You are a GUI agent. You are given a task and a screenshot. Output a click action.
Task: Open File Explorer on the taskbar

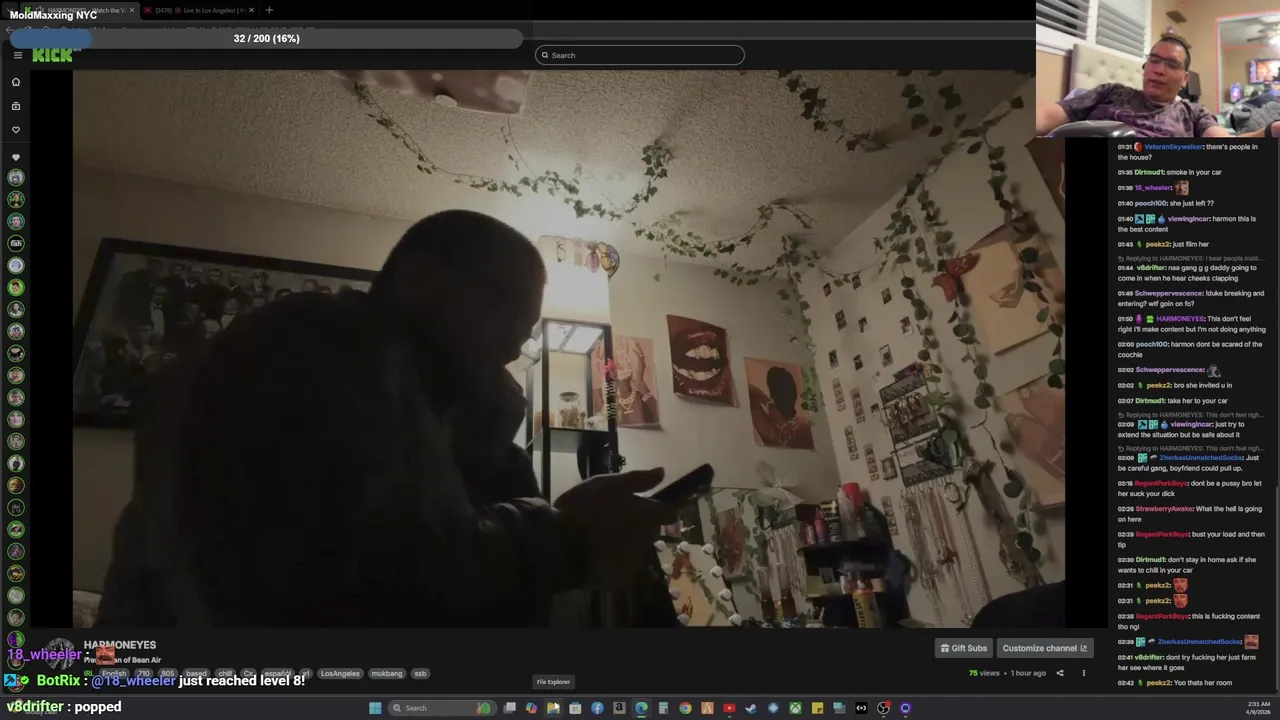pos(553,708)
